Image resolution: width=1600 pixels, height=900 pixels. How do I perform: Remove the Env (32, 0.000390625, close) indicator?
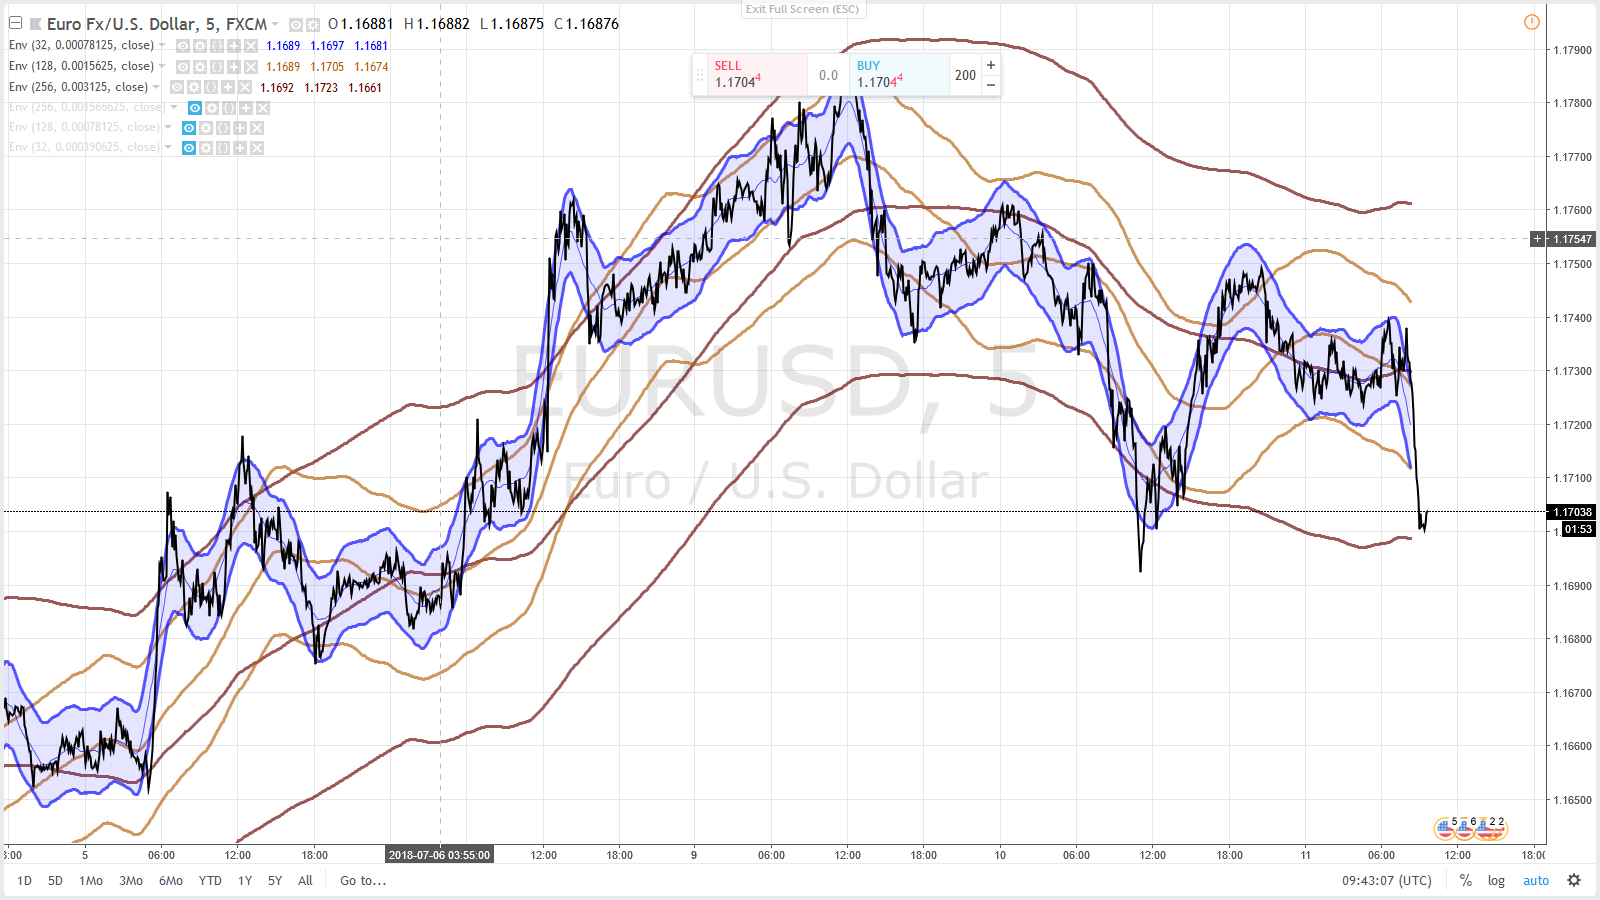[257, 148]
